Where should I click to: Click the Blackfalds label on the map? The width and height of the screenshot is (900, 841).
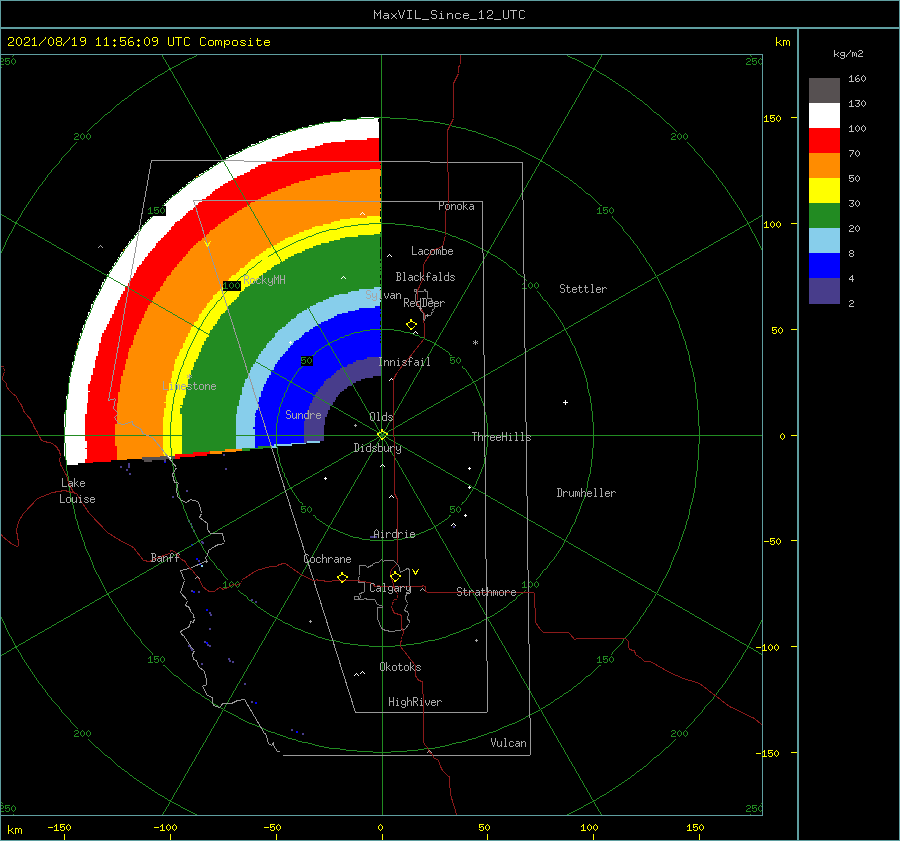(425, 277)
